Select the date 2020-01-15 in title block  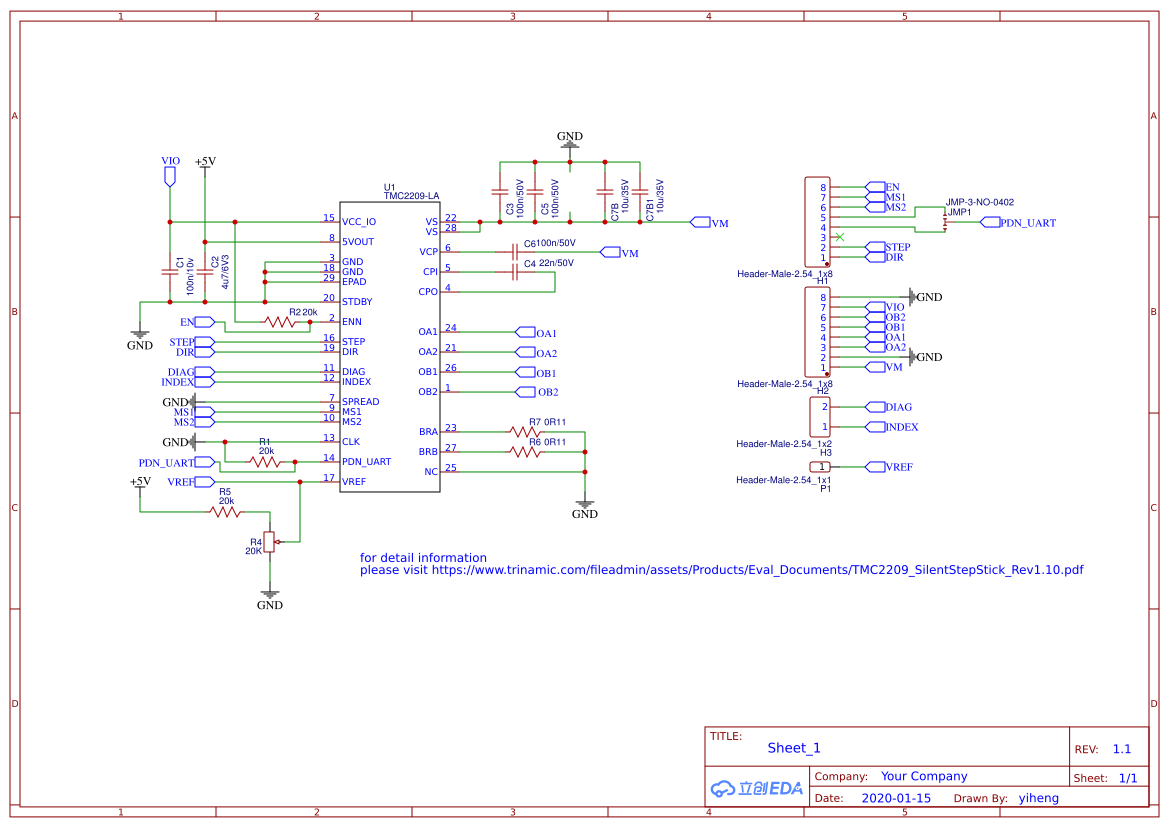(896, 798)
